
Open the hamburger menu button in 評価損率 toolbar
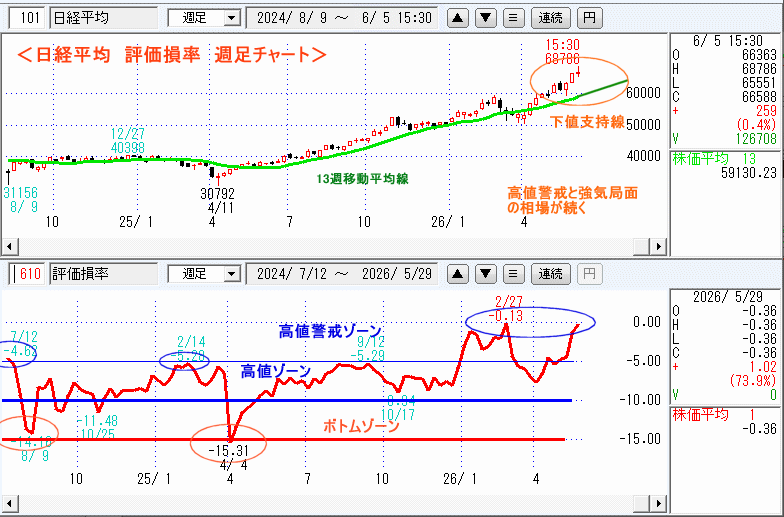[513, 274]
